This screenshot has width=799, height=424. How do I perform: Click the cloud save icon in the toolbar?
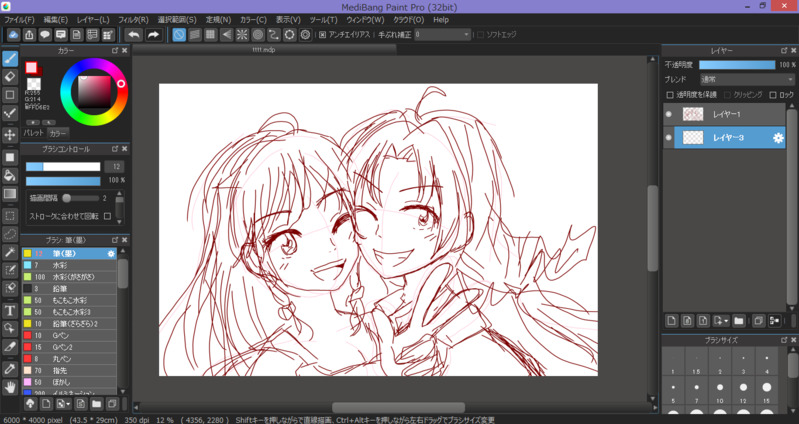13,35
